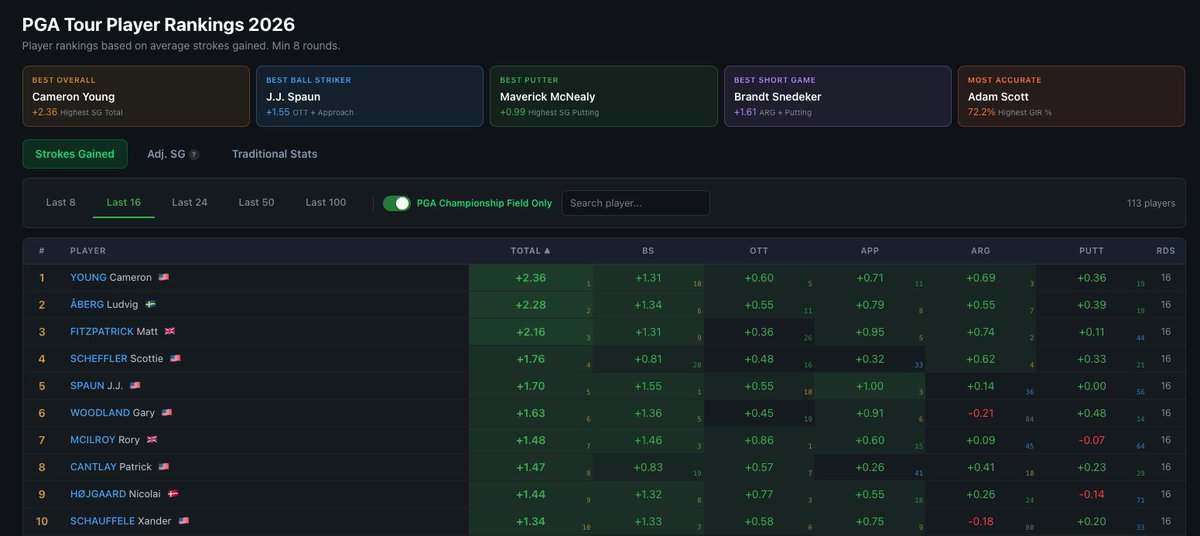Click the +1.55 BS value for Spaun
Viewport: 1200px width, 536px height.
648,386
